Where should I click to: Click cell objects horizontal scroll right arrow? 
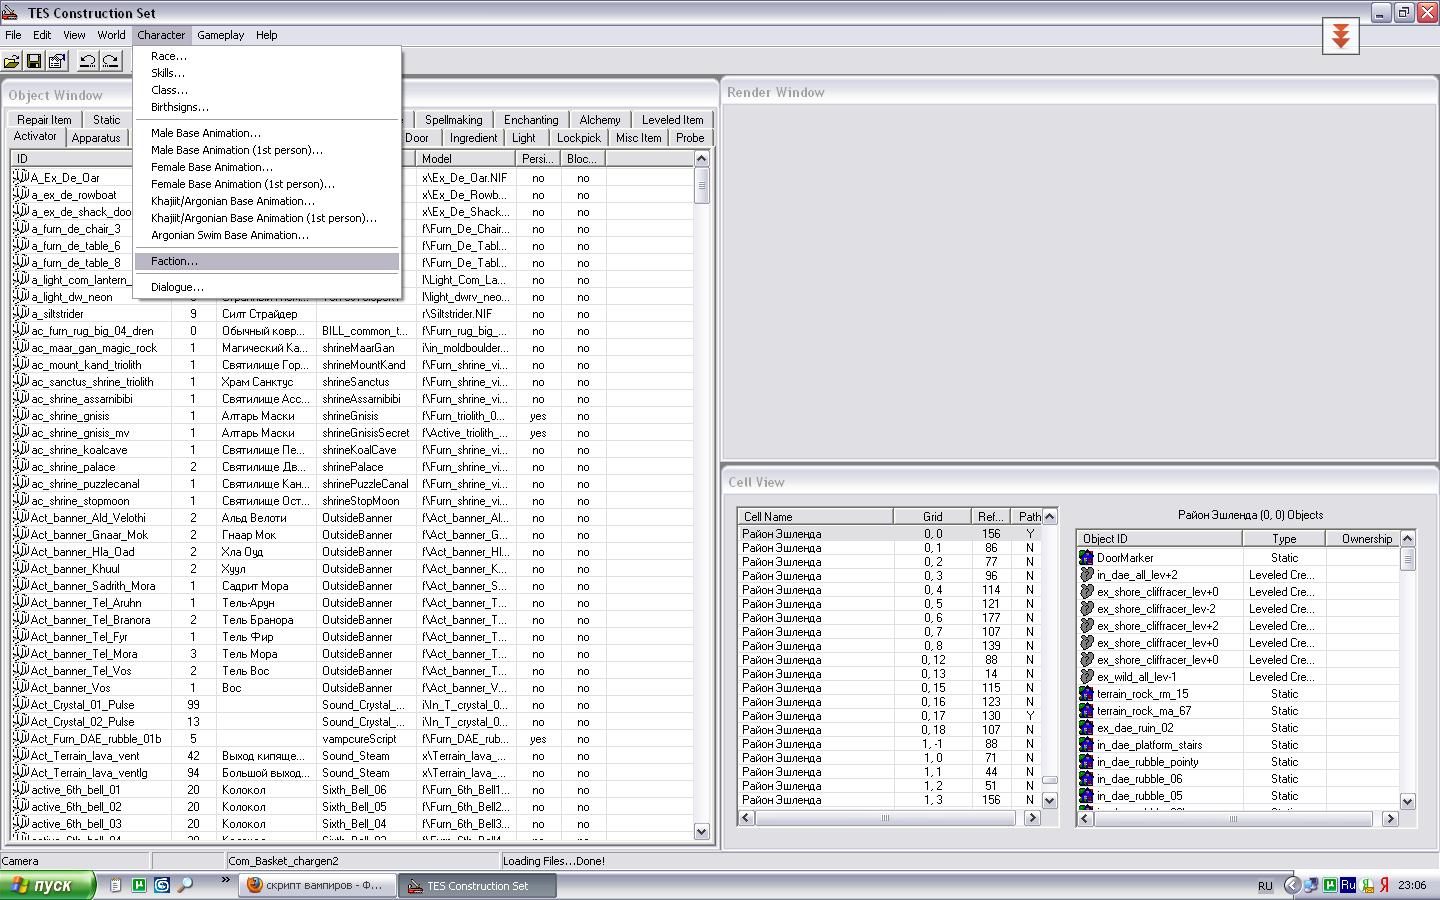(x=1389, y=819)
